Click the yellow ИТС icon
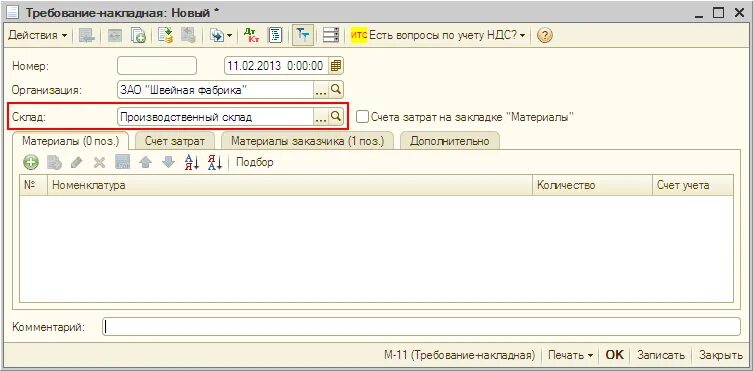Image resolution: width=753 pixels, height=371 pixels. pos(359,35)
